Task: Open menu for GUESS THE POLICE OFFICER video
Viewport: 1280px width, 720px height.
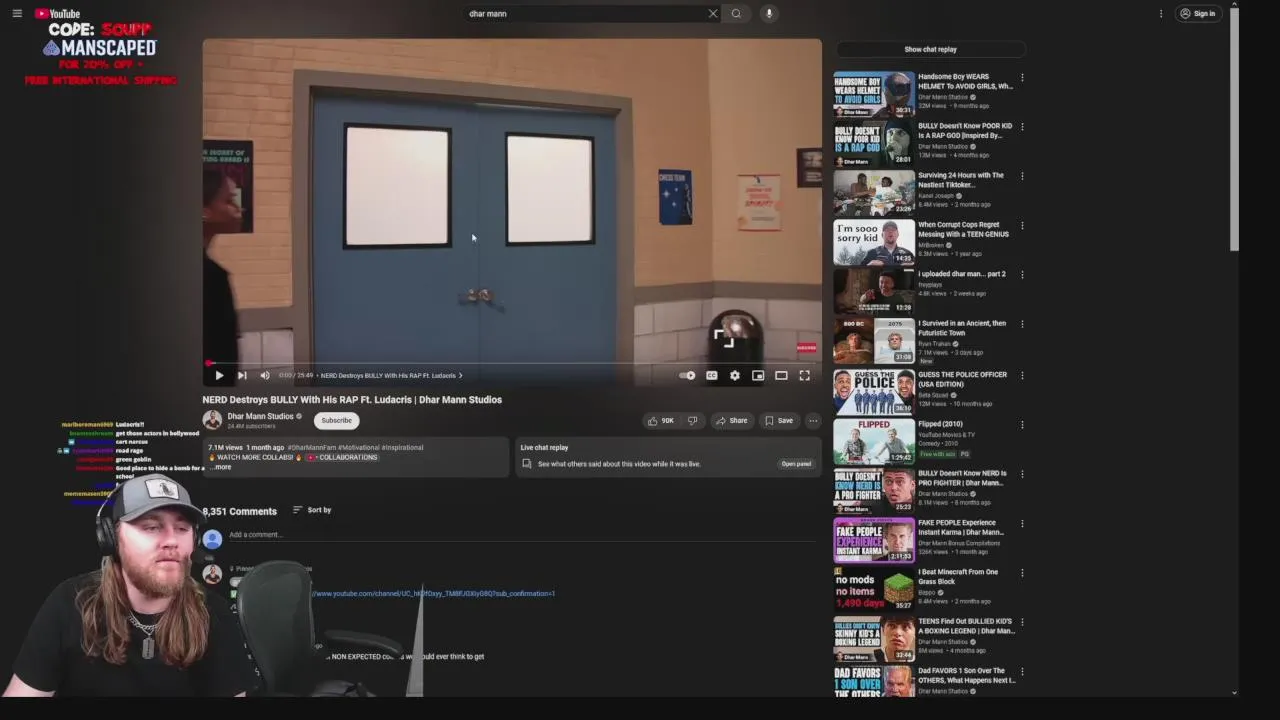Action: (x=1022, y=375)
